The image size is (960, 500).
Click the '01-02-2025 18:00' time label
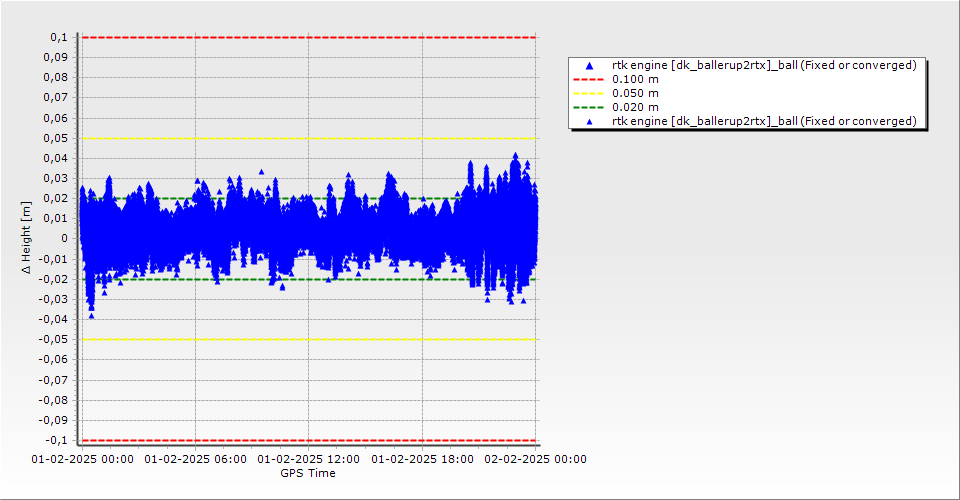422,459
